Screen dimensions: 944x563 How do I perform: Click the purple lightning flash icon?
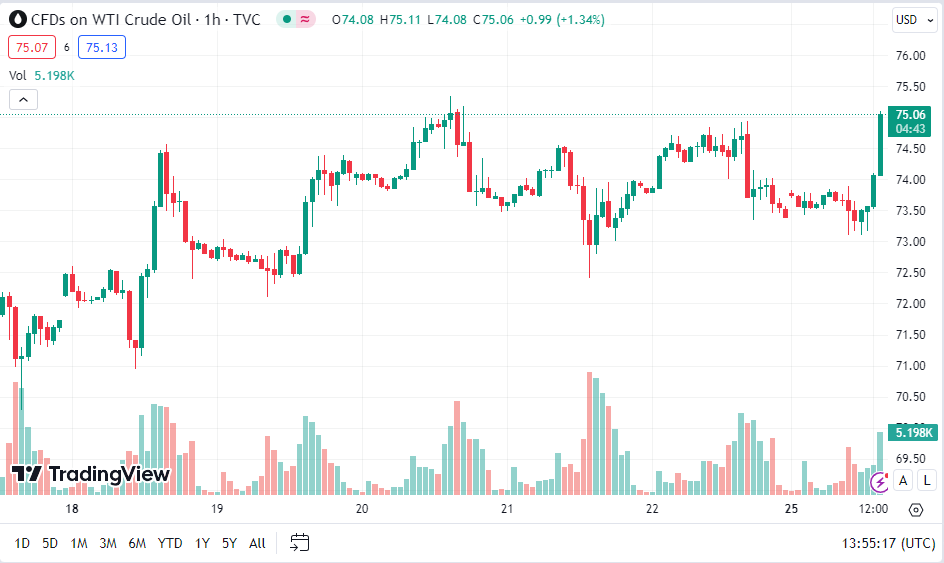[x=880, y=481]
